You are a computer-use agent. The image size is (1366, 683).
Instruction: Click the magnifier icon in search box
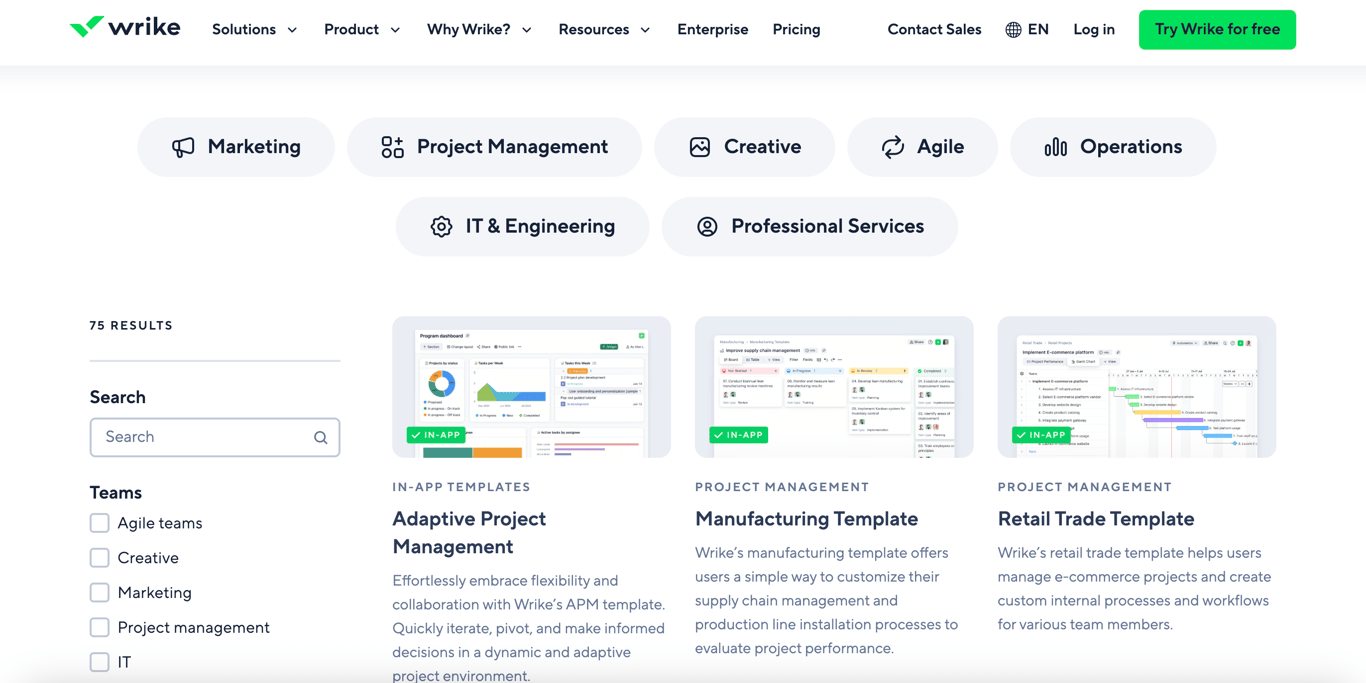(320, 438)
